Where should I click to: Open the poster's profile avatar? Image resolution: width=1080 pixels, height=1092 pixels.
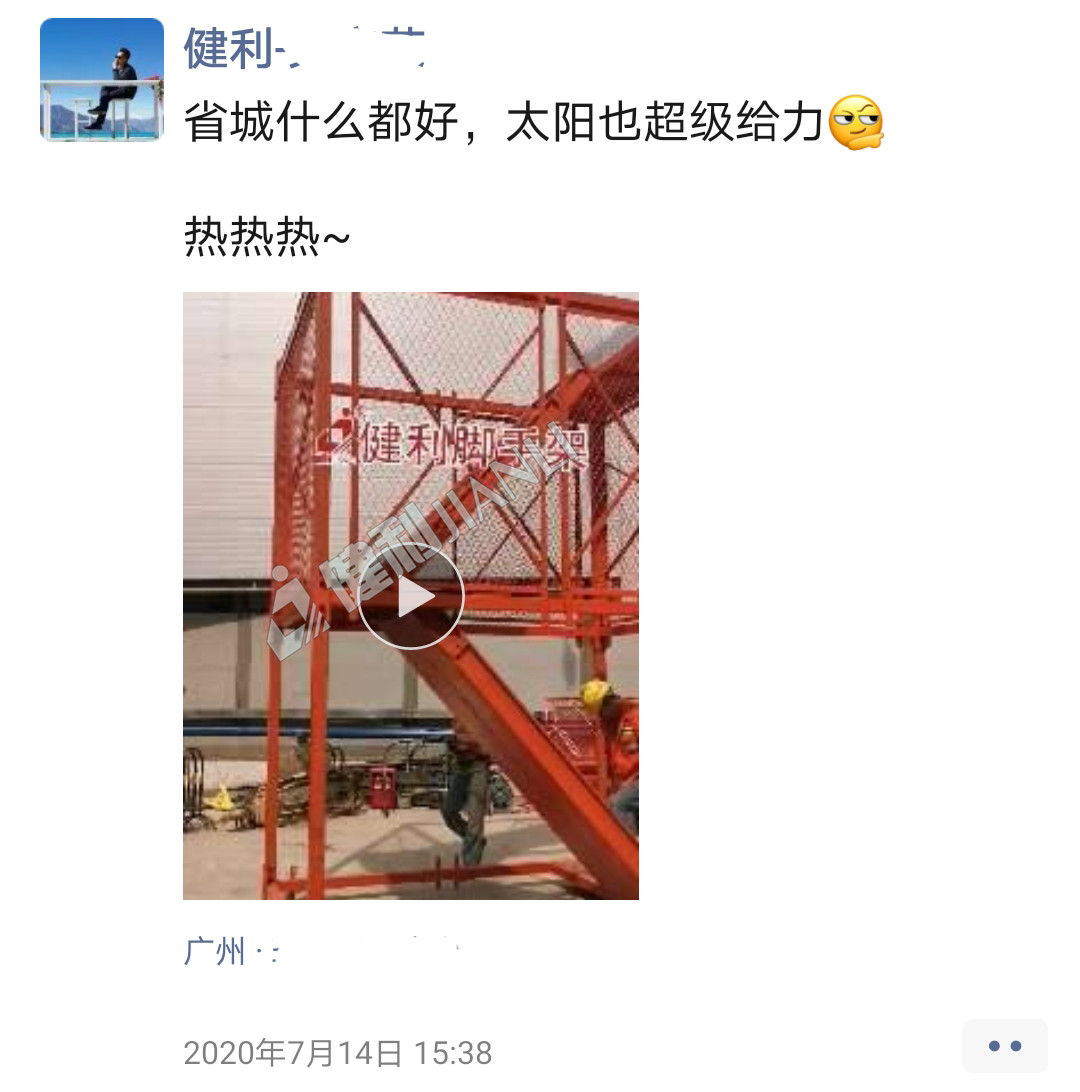click(102, 80)
